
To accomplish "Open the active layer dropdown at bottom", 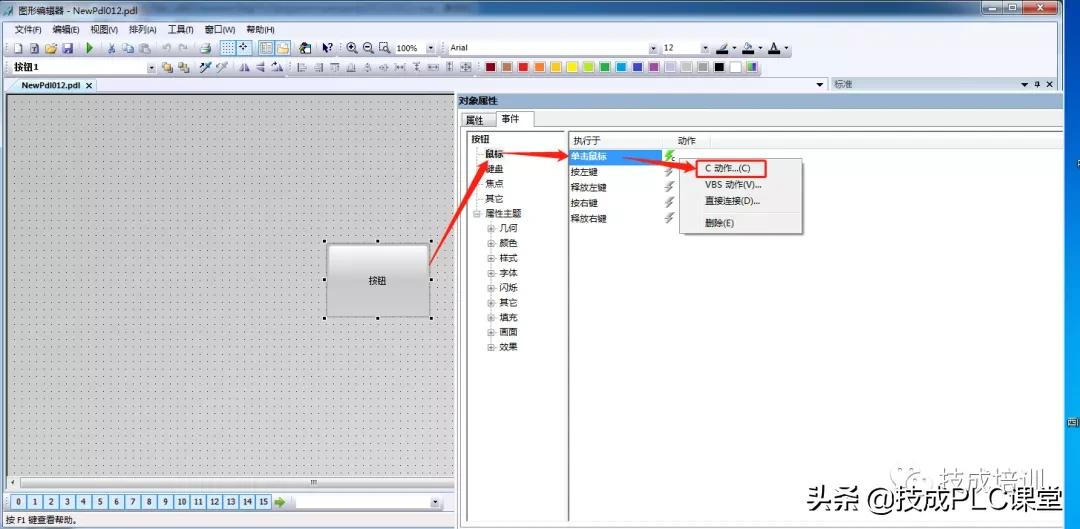I will pyautogui.click(x=435, y=502).
